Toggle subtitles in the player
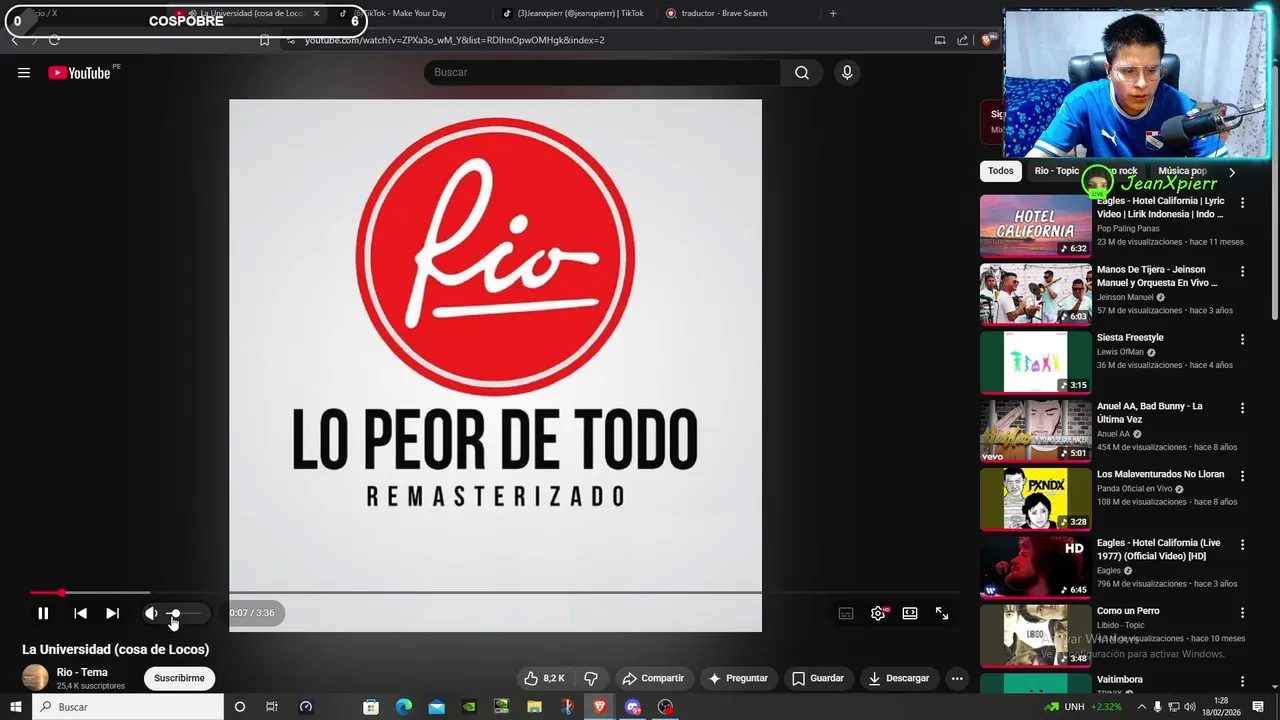 (846, 613)
